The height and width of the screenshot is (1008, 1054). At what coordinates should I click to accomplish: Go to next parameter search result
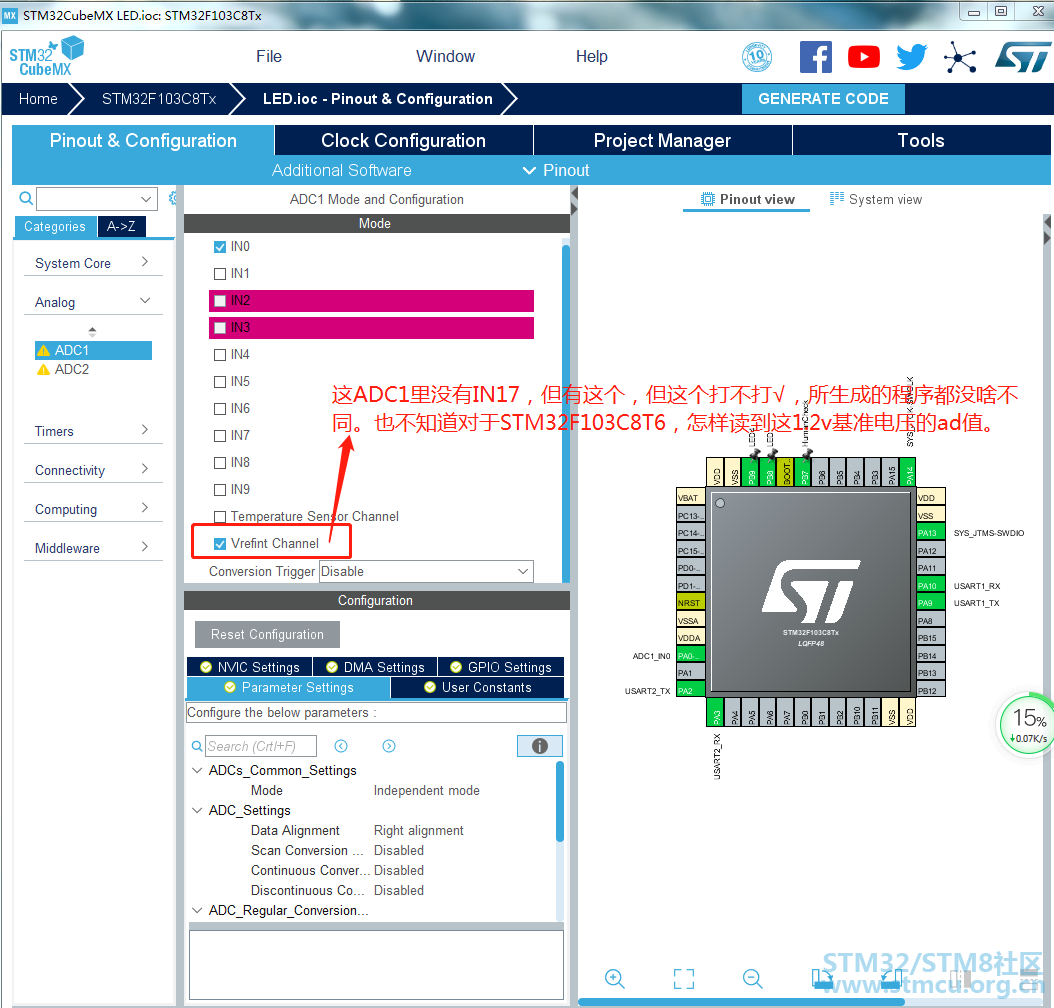pyautogui.click(x=389, y=746)
